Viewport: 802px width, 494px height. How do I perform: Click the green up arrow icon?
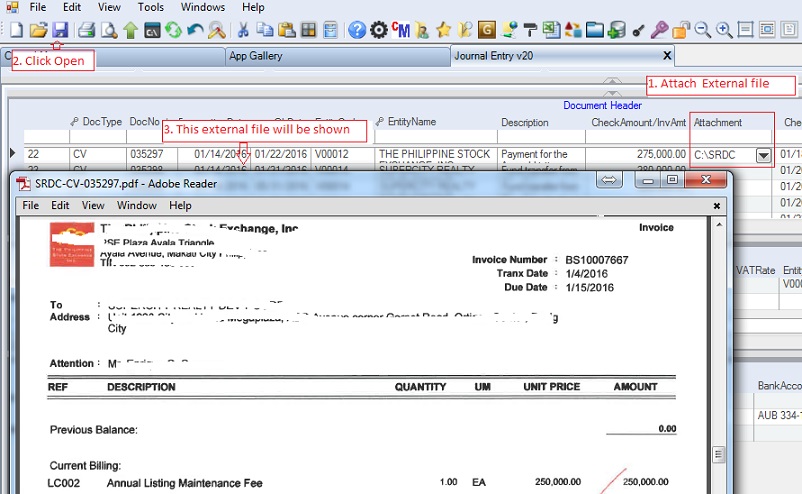tap(131, 30)
